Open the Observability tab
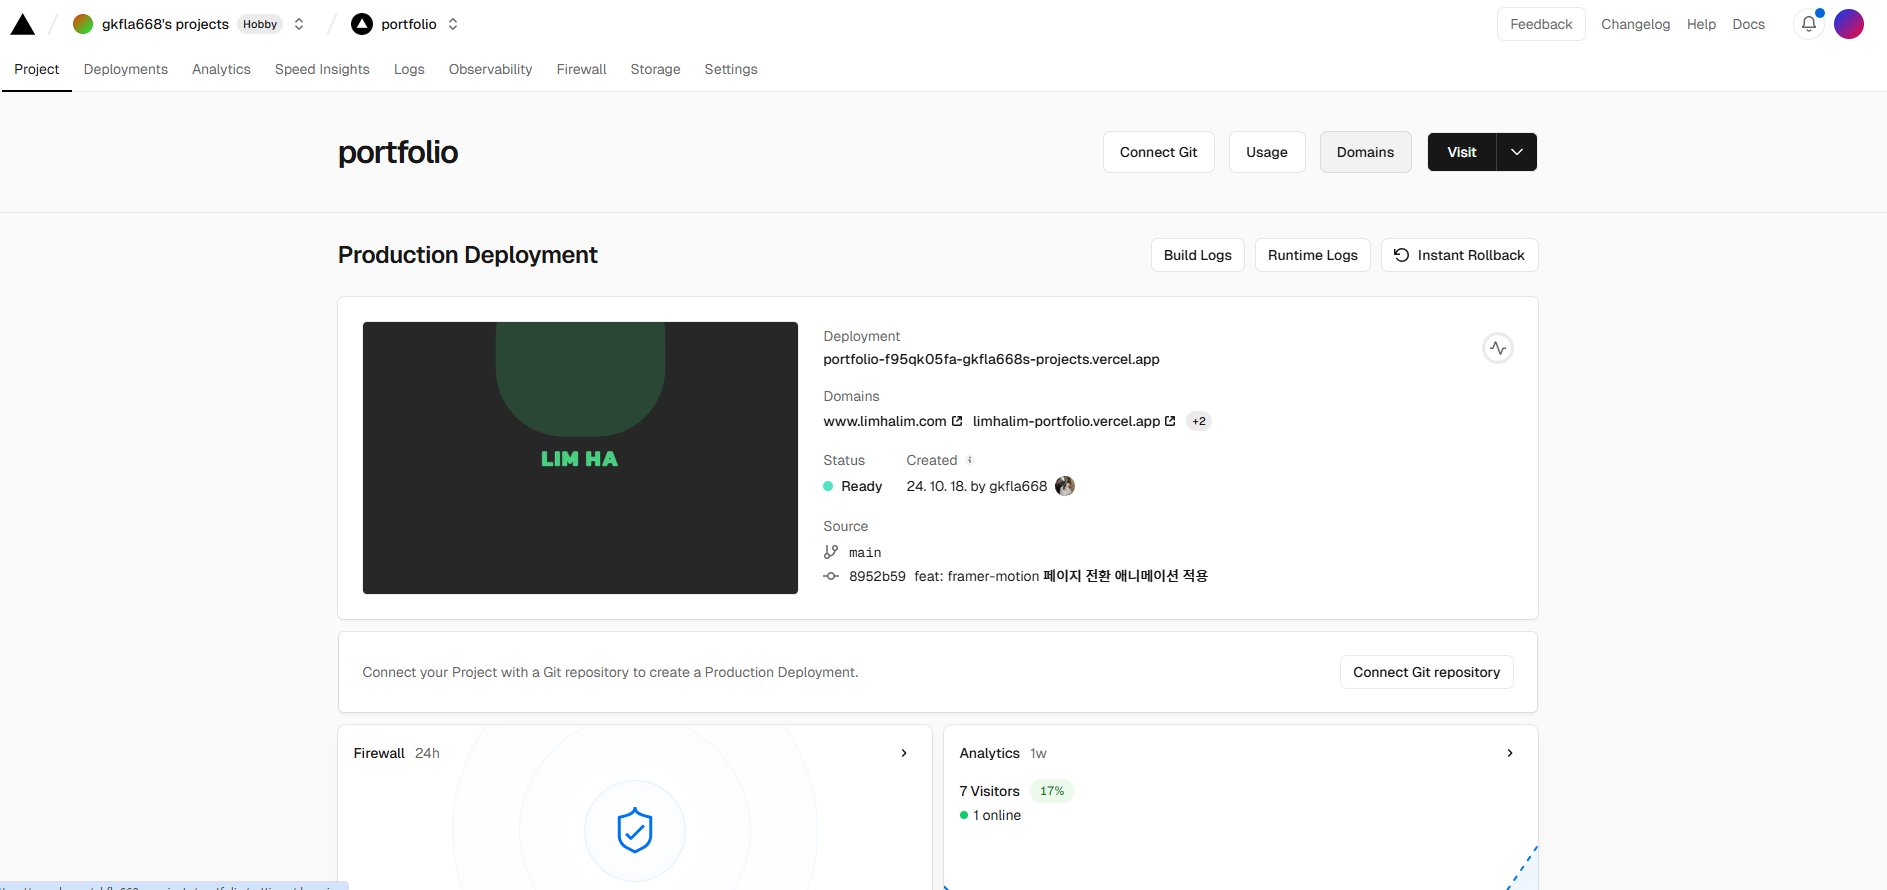 (x=490, y=69)
